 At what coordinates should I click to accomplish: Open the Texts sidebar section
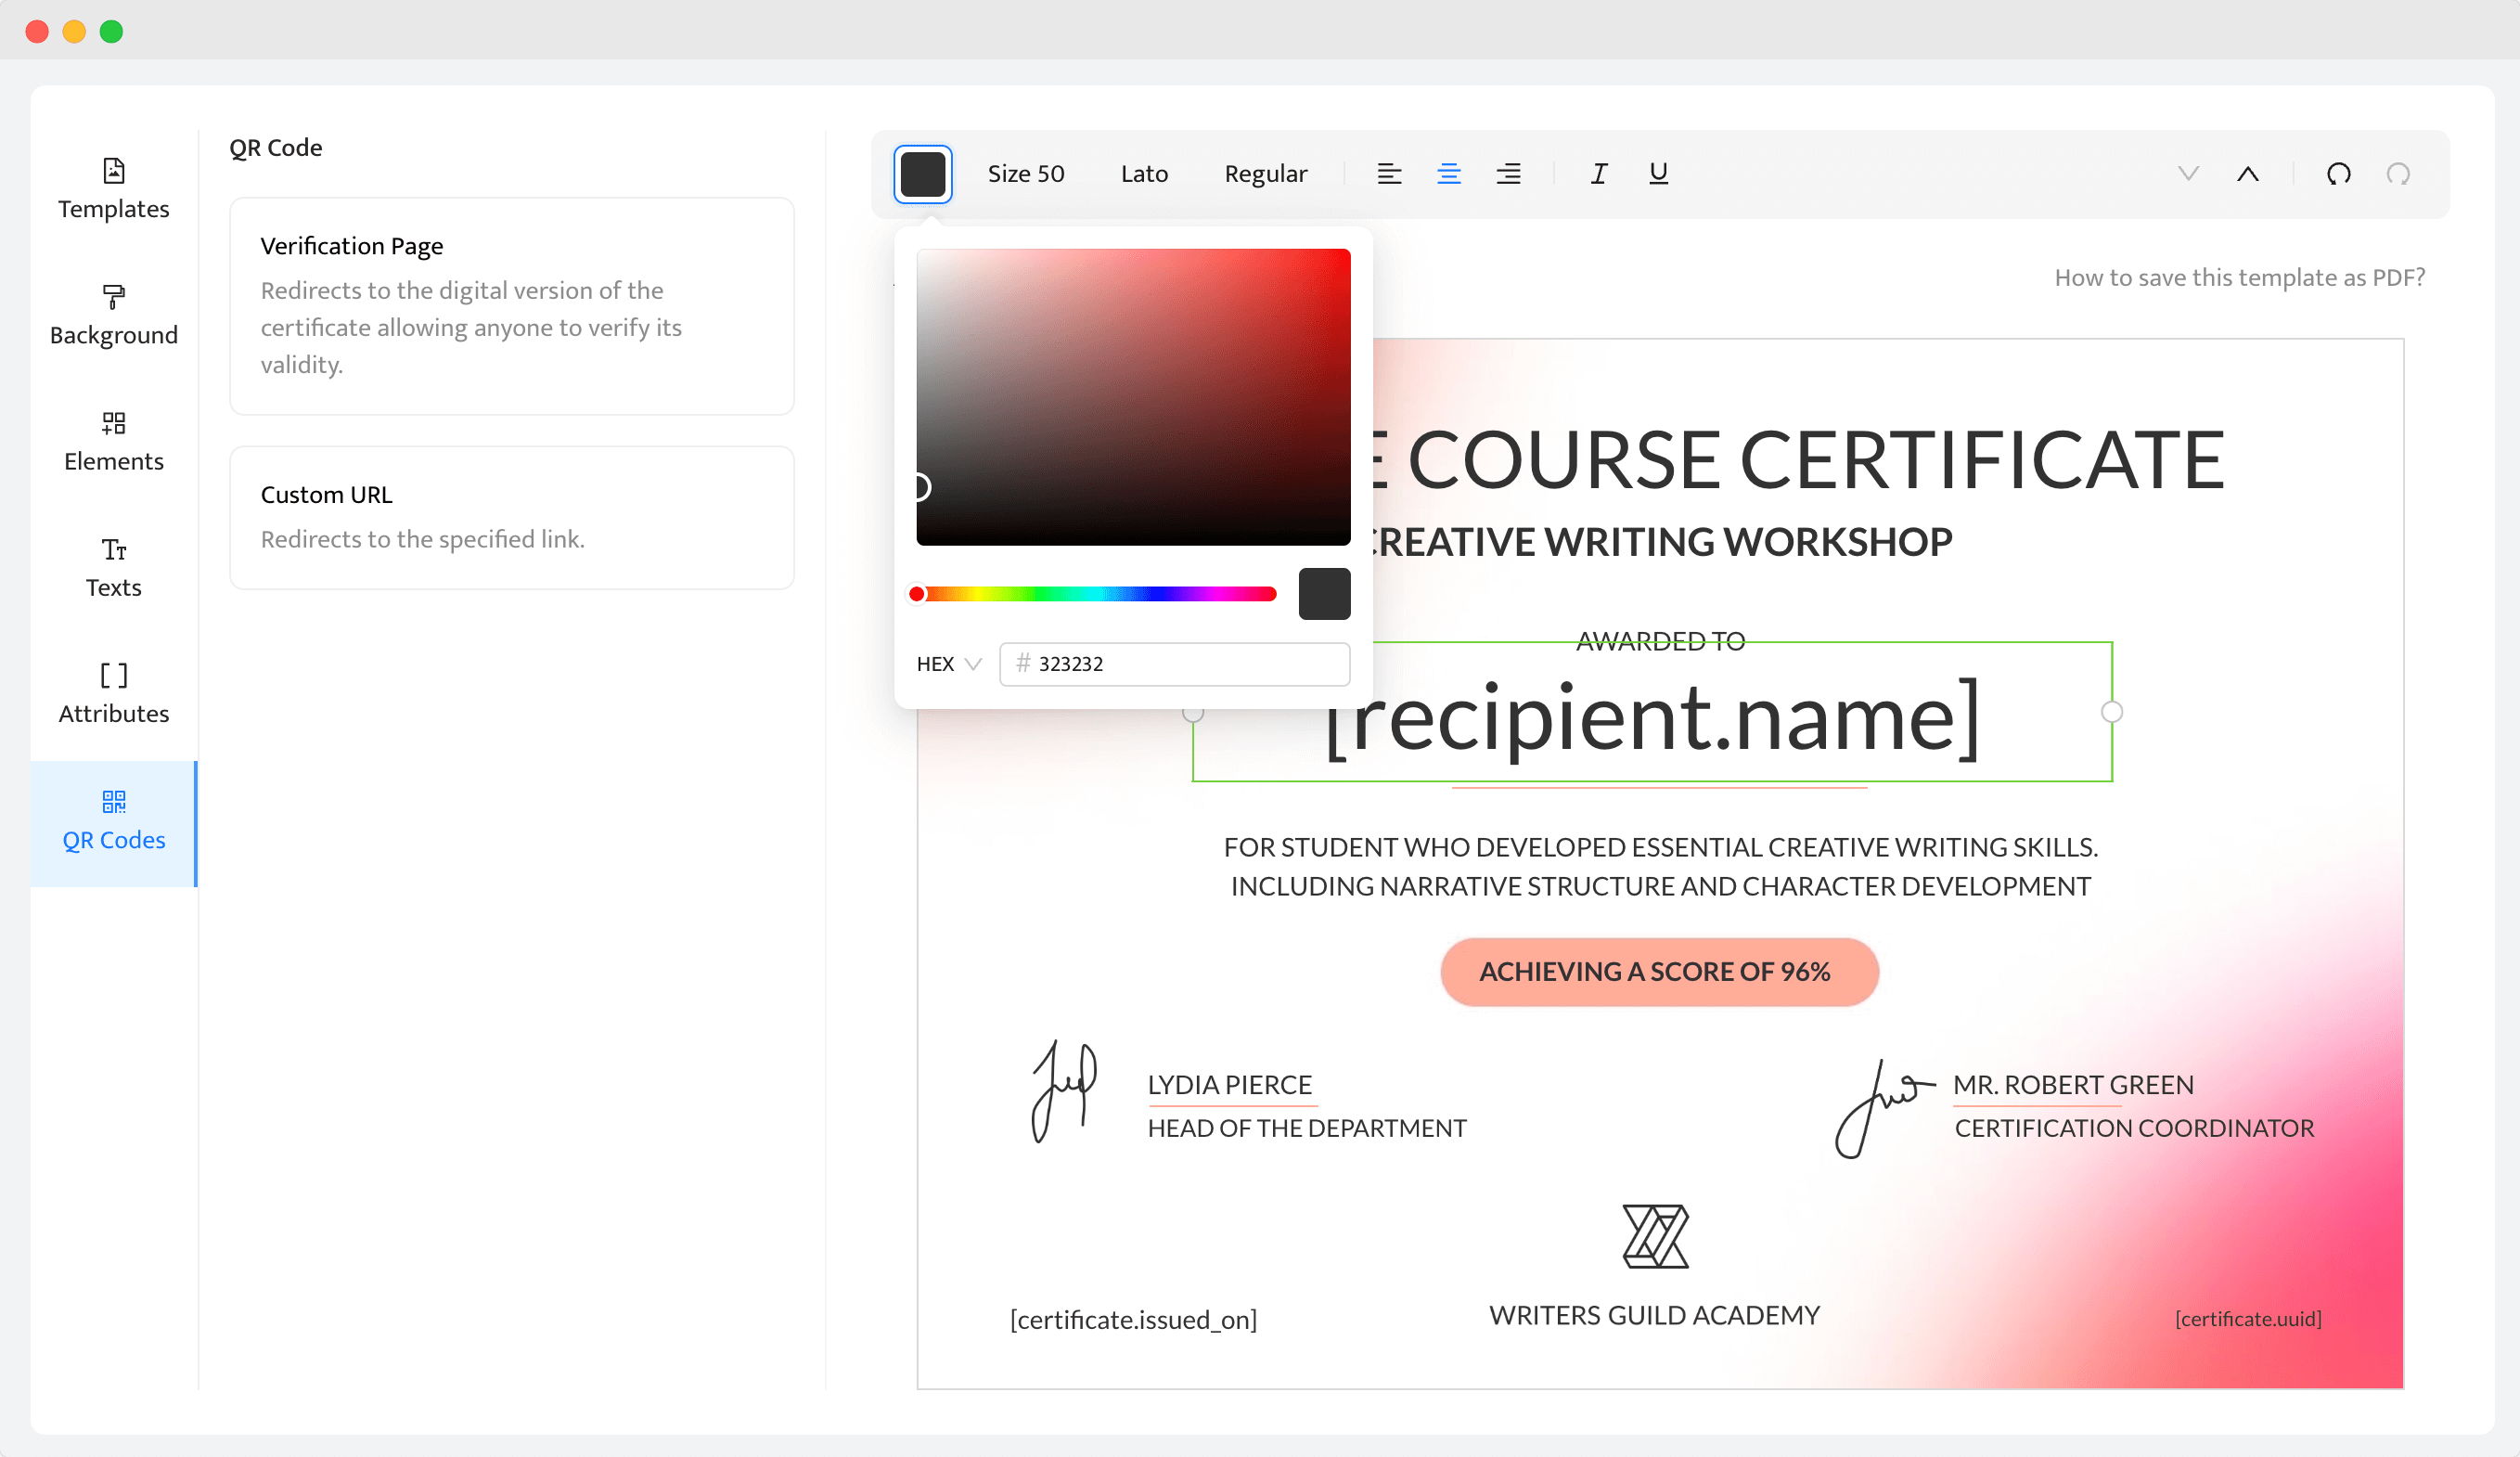113,568
